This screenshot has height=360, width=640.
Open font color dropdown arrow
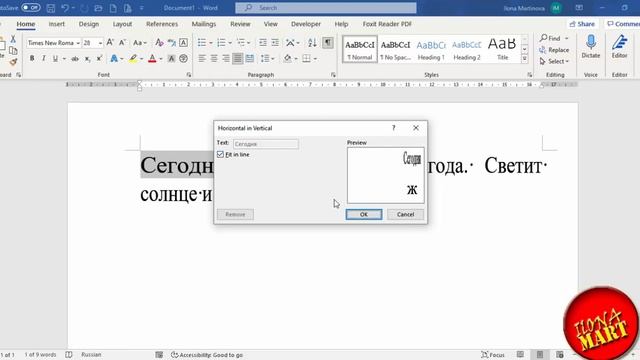161,59
